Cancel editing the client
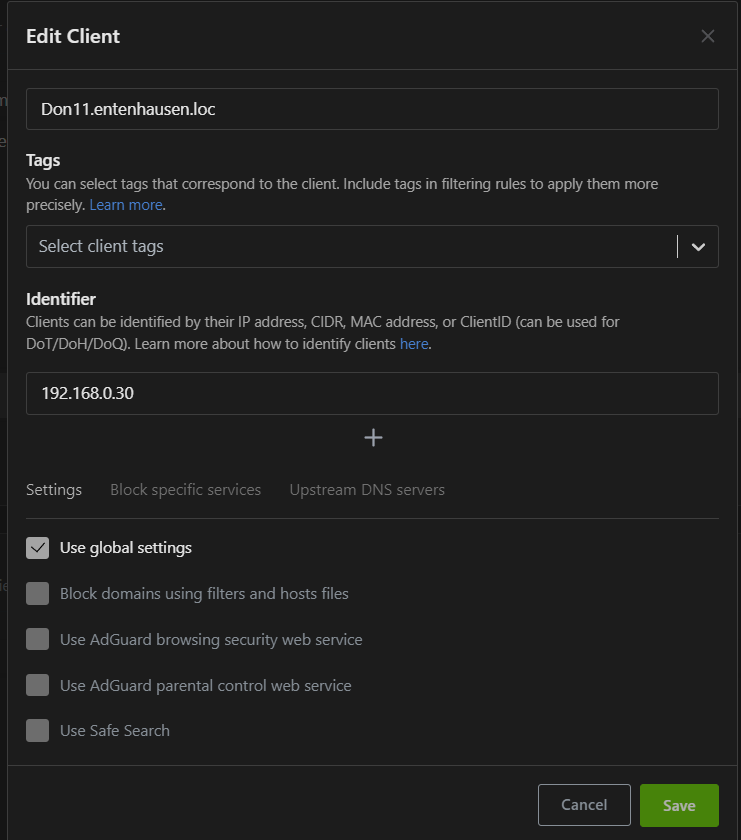Image resolution: width=741 pixels, height=840 pixels. [584, 805]
